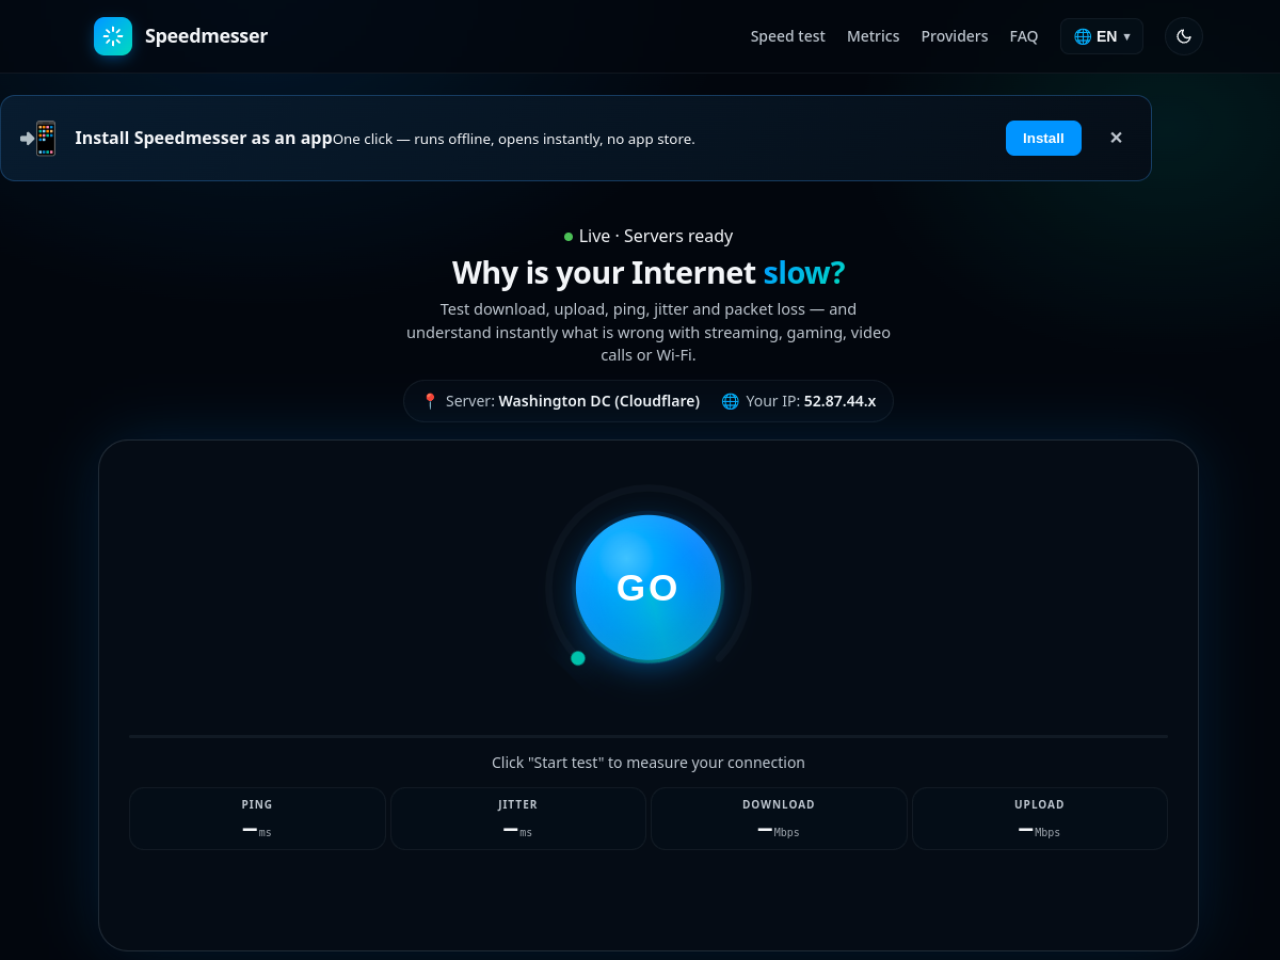Viewport: 1280px width, 960px height.
Task: Click the IP address 52.87.44.x
Action: point(840,401)
